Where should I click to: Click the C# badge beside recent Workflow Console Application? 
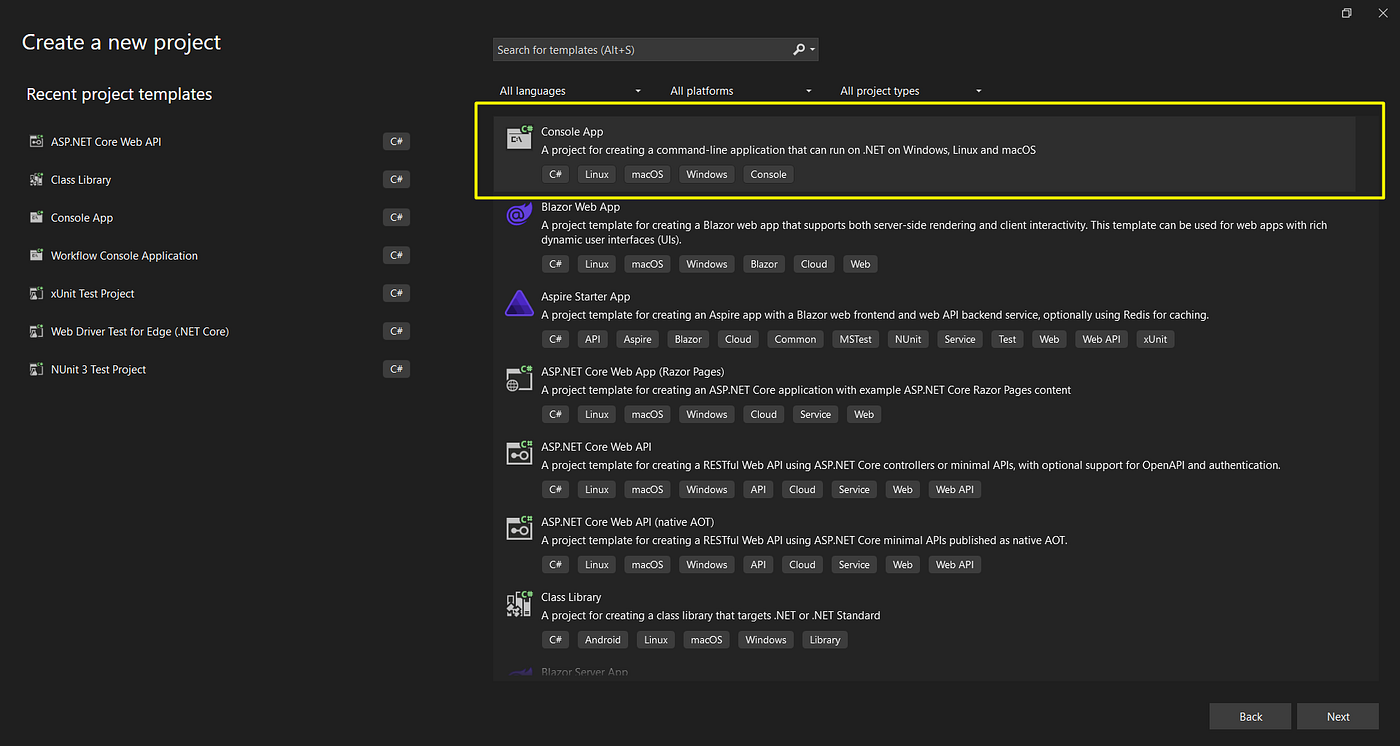tap(396, 256)
